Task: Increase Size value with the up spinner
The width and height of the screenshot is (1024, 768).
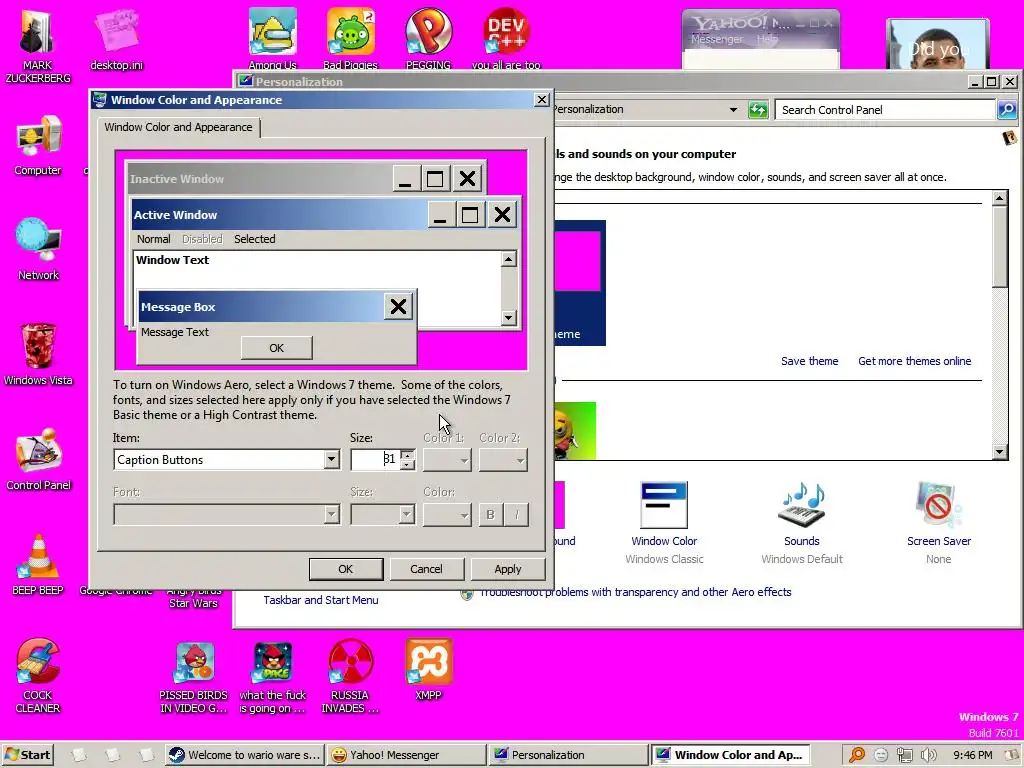Action: click(x=408, y=455)
